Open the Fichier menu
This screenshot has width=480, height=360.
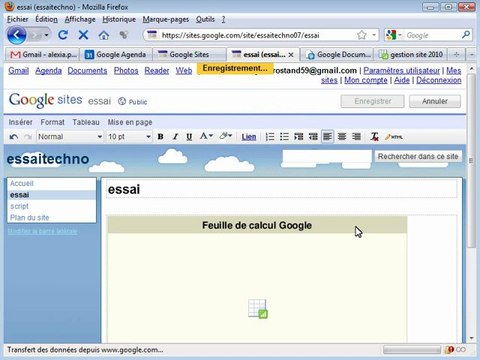tap(18, 19)
